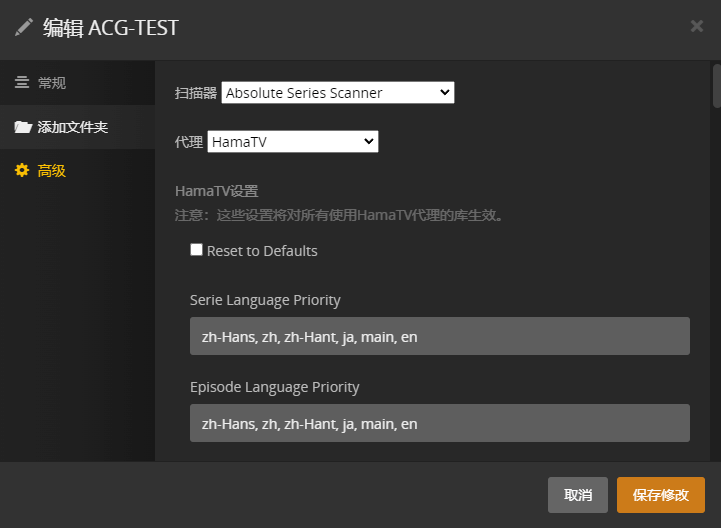
Task: Focus the Episode Language Priority field
Action: pyautogui.click(x=439, y=424)
